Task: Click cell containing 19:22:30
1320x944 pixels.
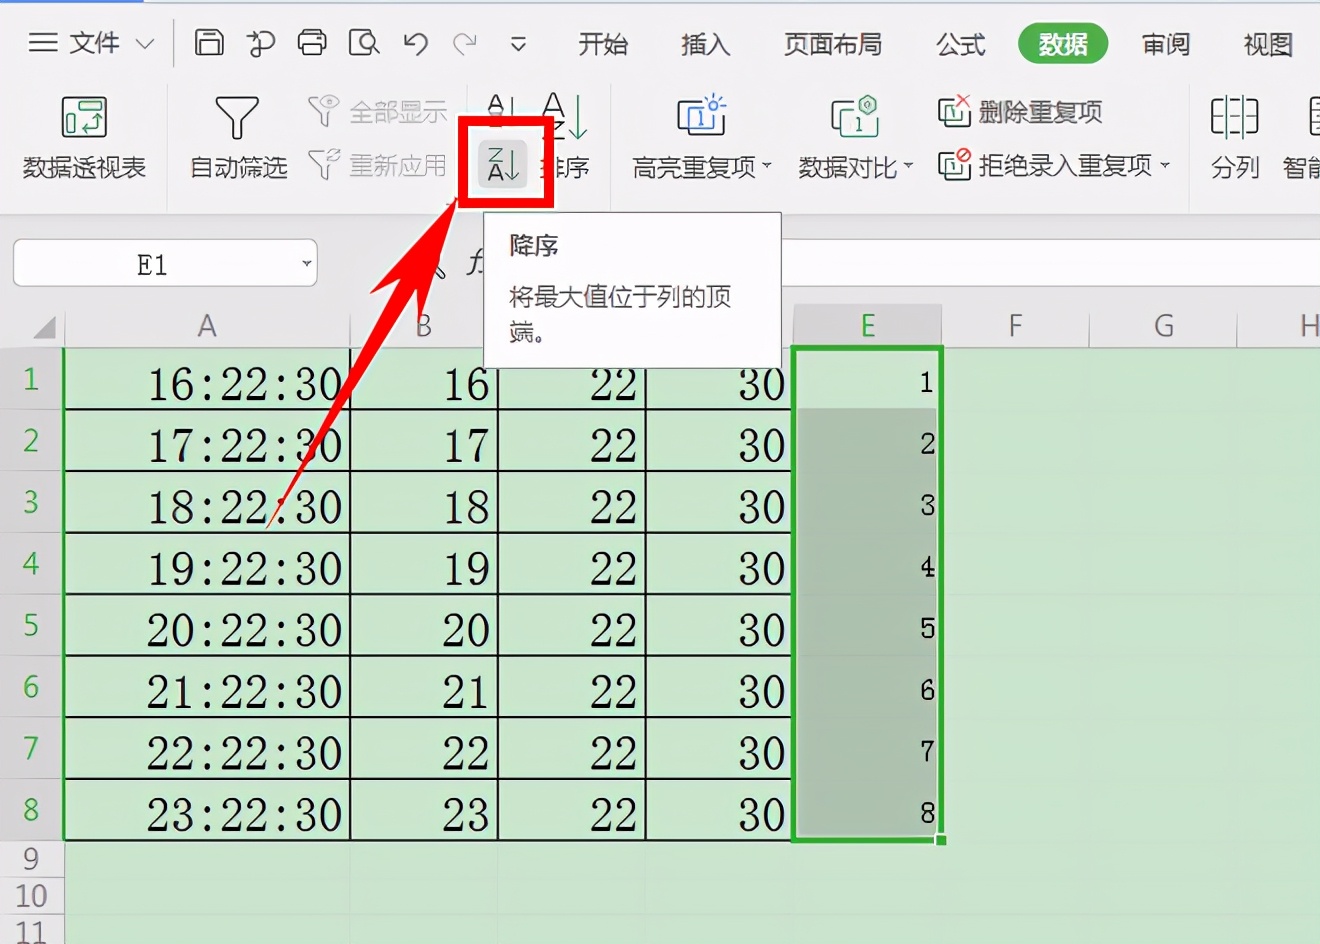Action: (207, 564)
